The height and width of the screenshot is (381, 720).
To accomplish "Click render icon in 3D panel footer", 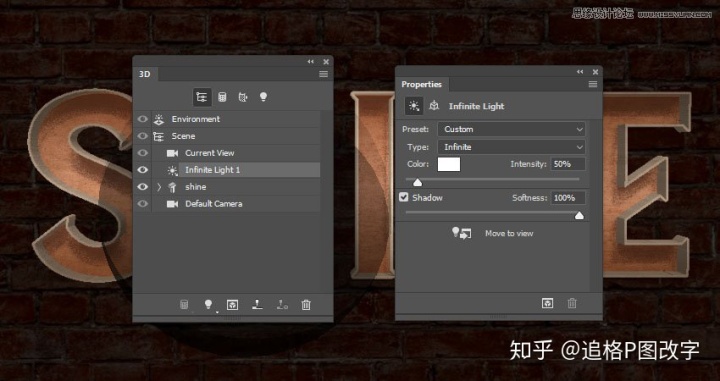I will [232, 305].
